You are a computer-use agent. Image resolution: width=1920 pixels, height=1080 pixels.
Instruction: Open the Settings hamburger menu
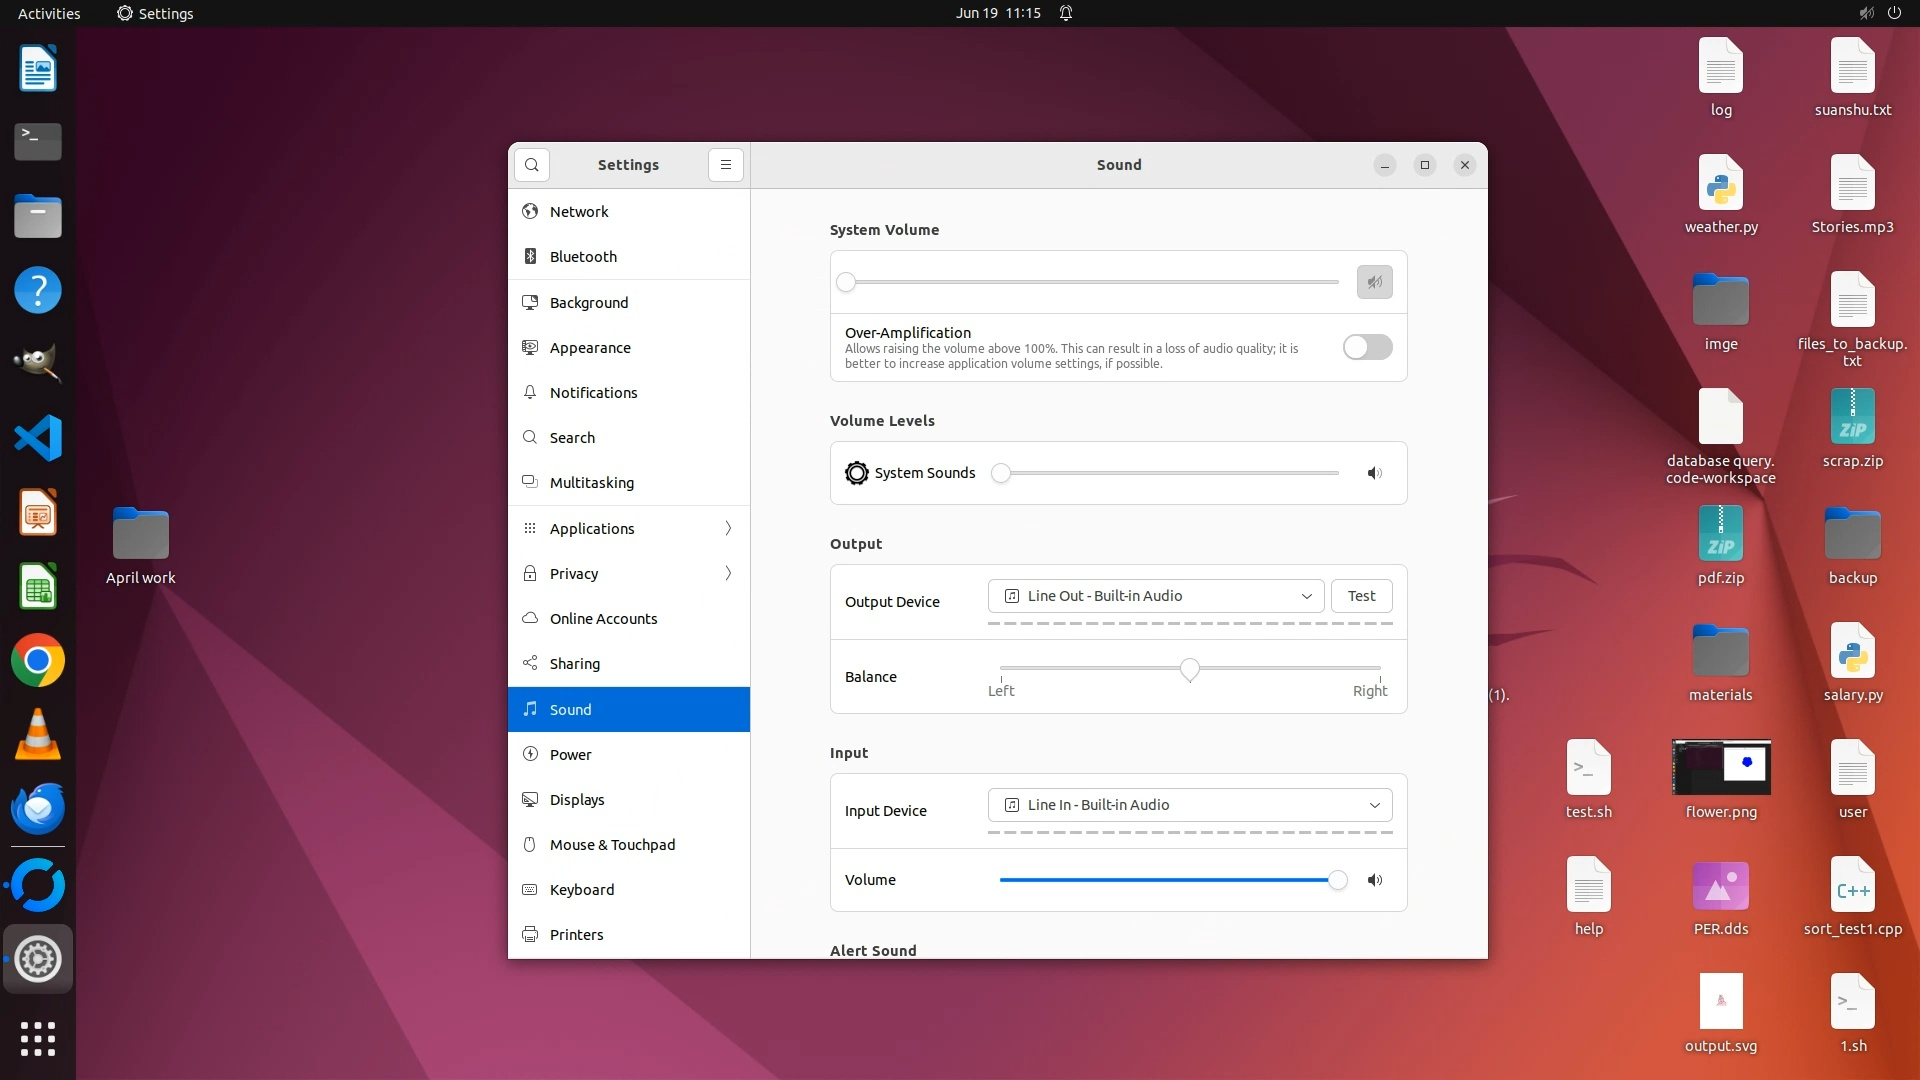(726, 165)
